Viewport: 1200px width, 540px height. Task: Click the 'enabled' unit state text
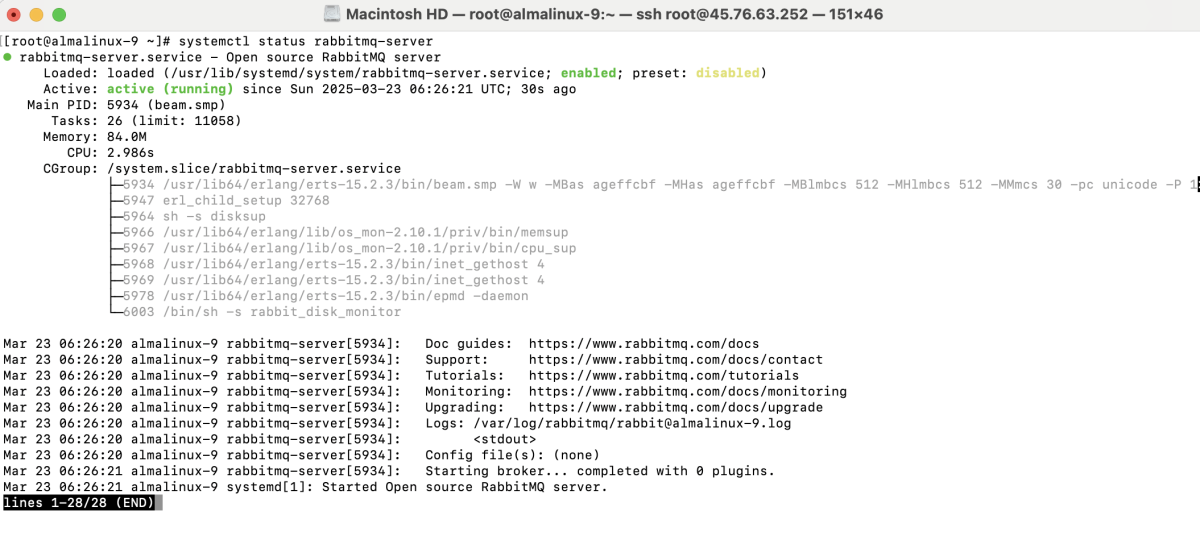point(588,74)
